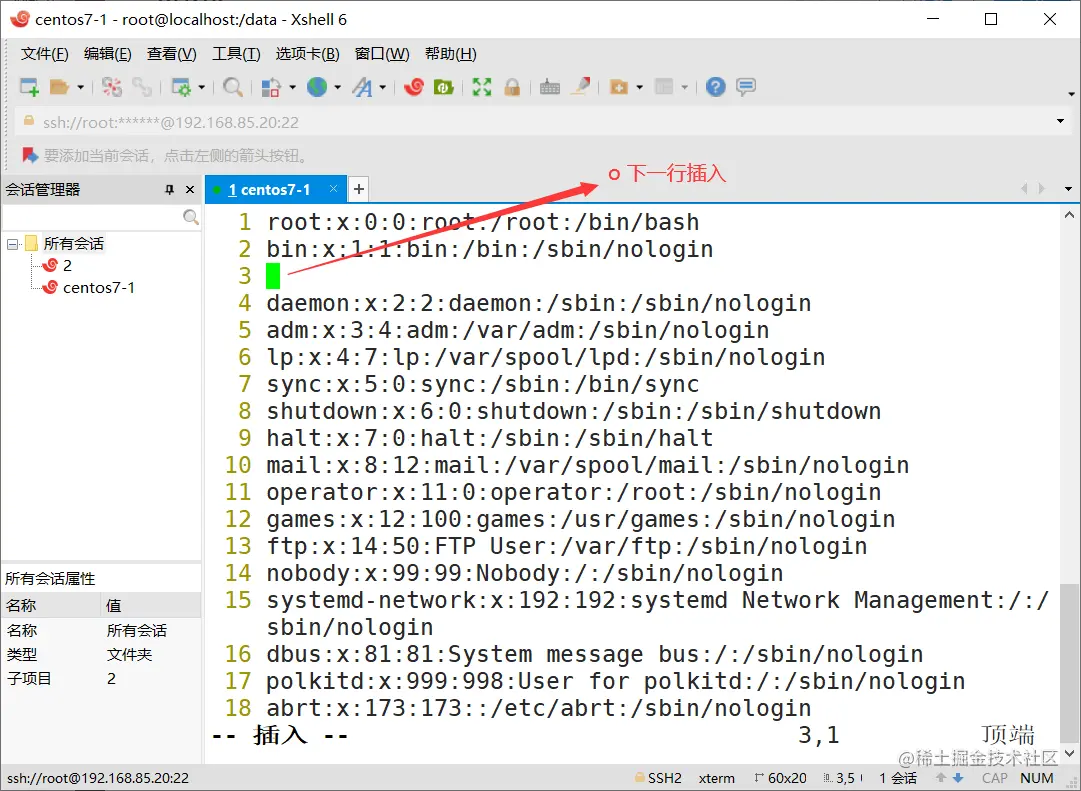
Task: Click blue download arrow in status bar
Action: (958, 778)
